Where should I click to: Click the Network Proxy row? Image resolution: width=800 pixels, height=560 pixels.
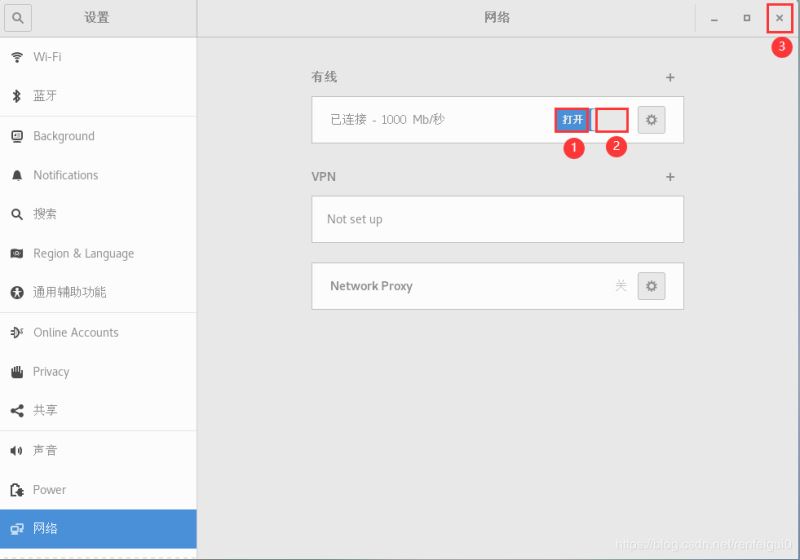pos(450,286)
